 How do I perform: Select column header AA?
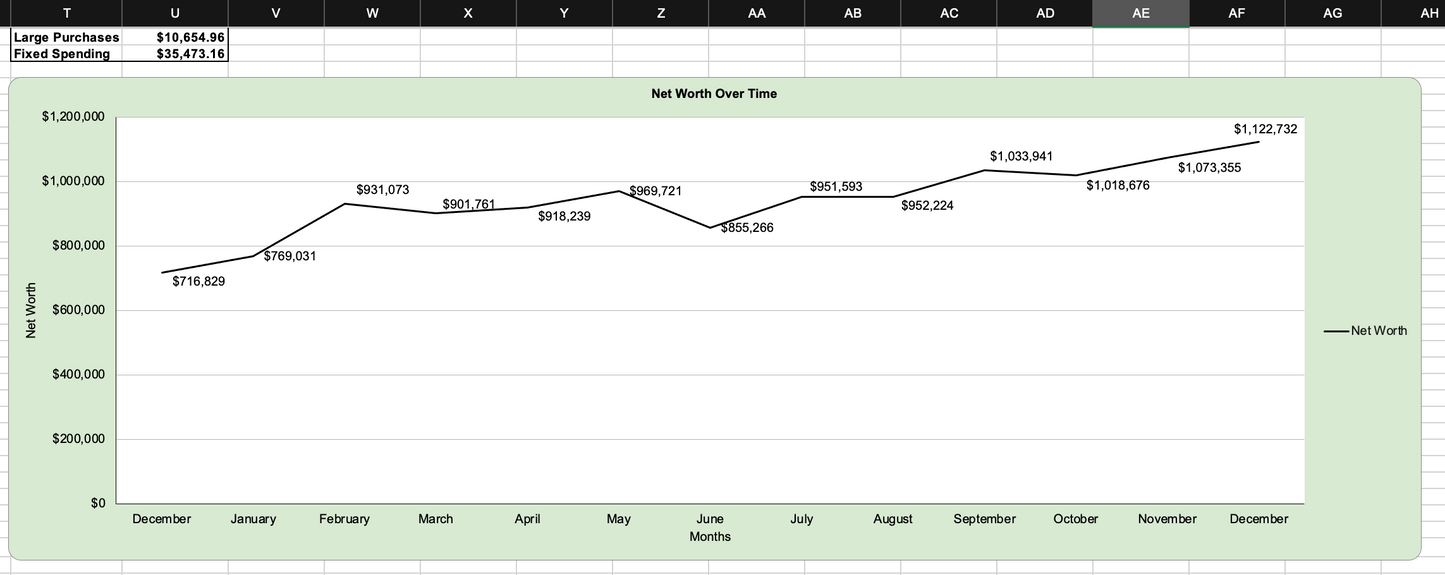pos(756,13)
